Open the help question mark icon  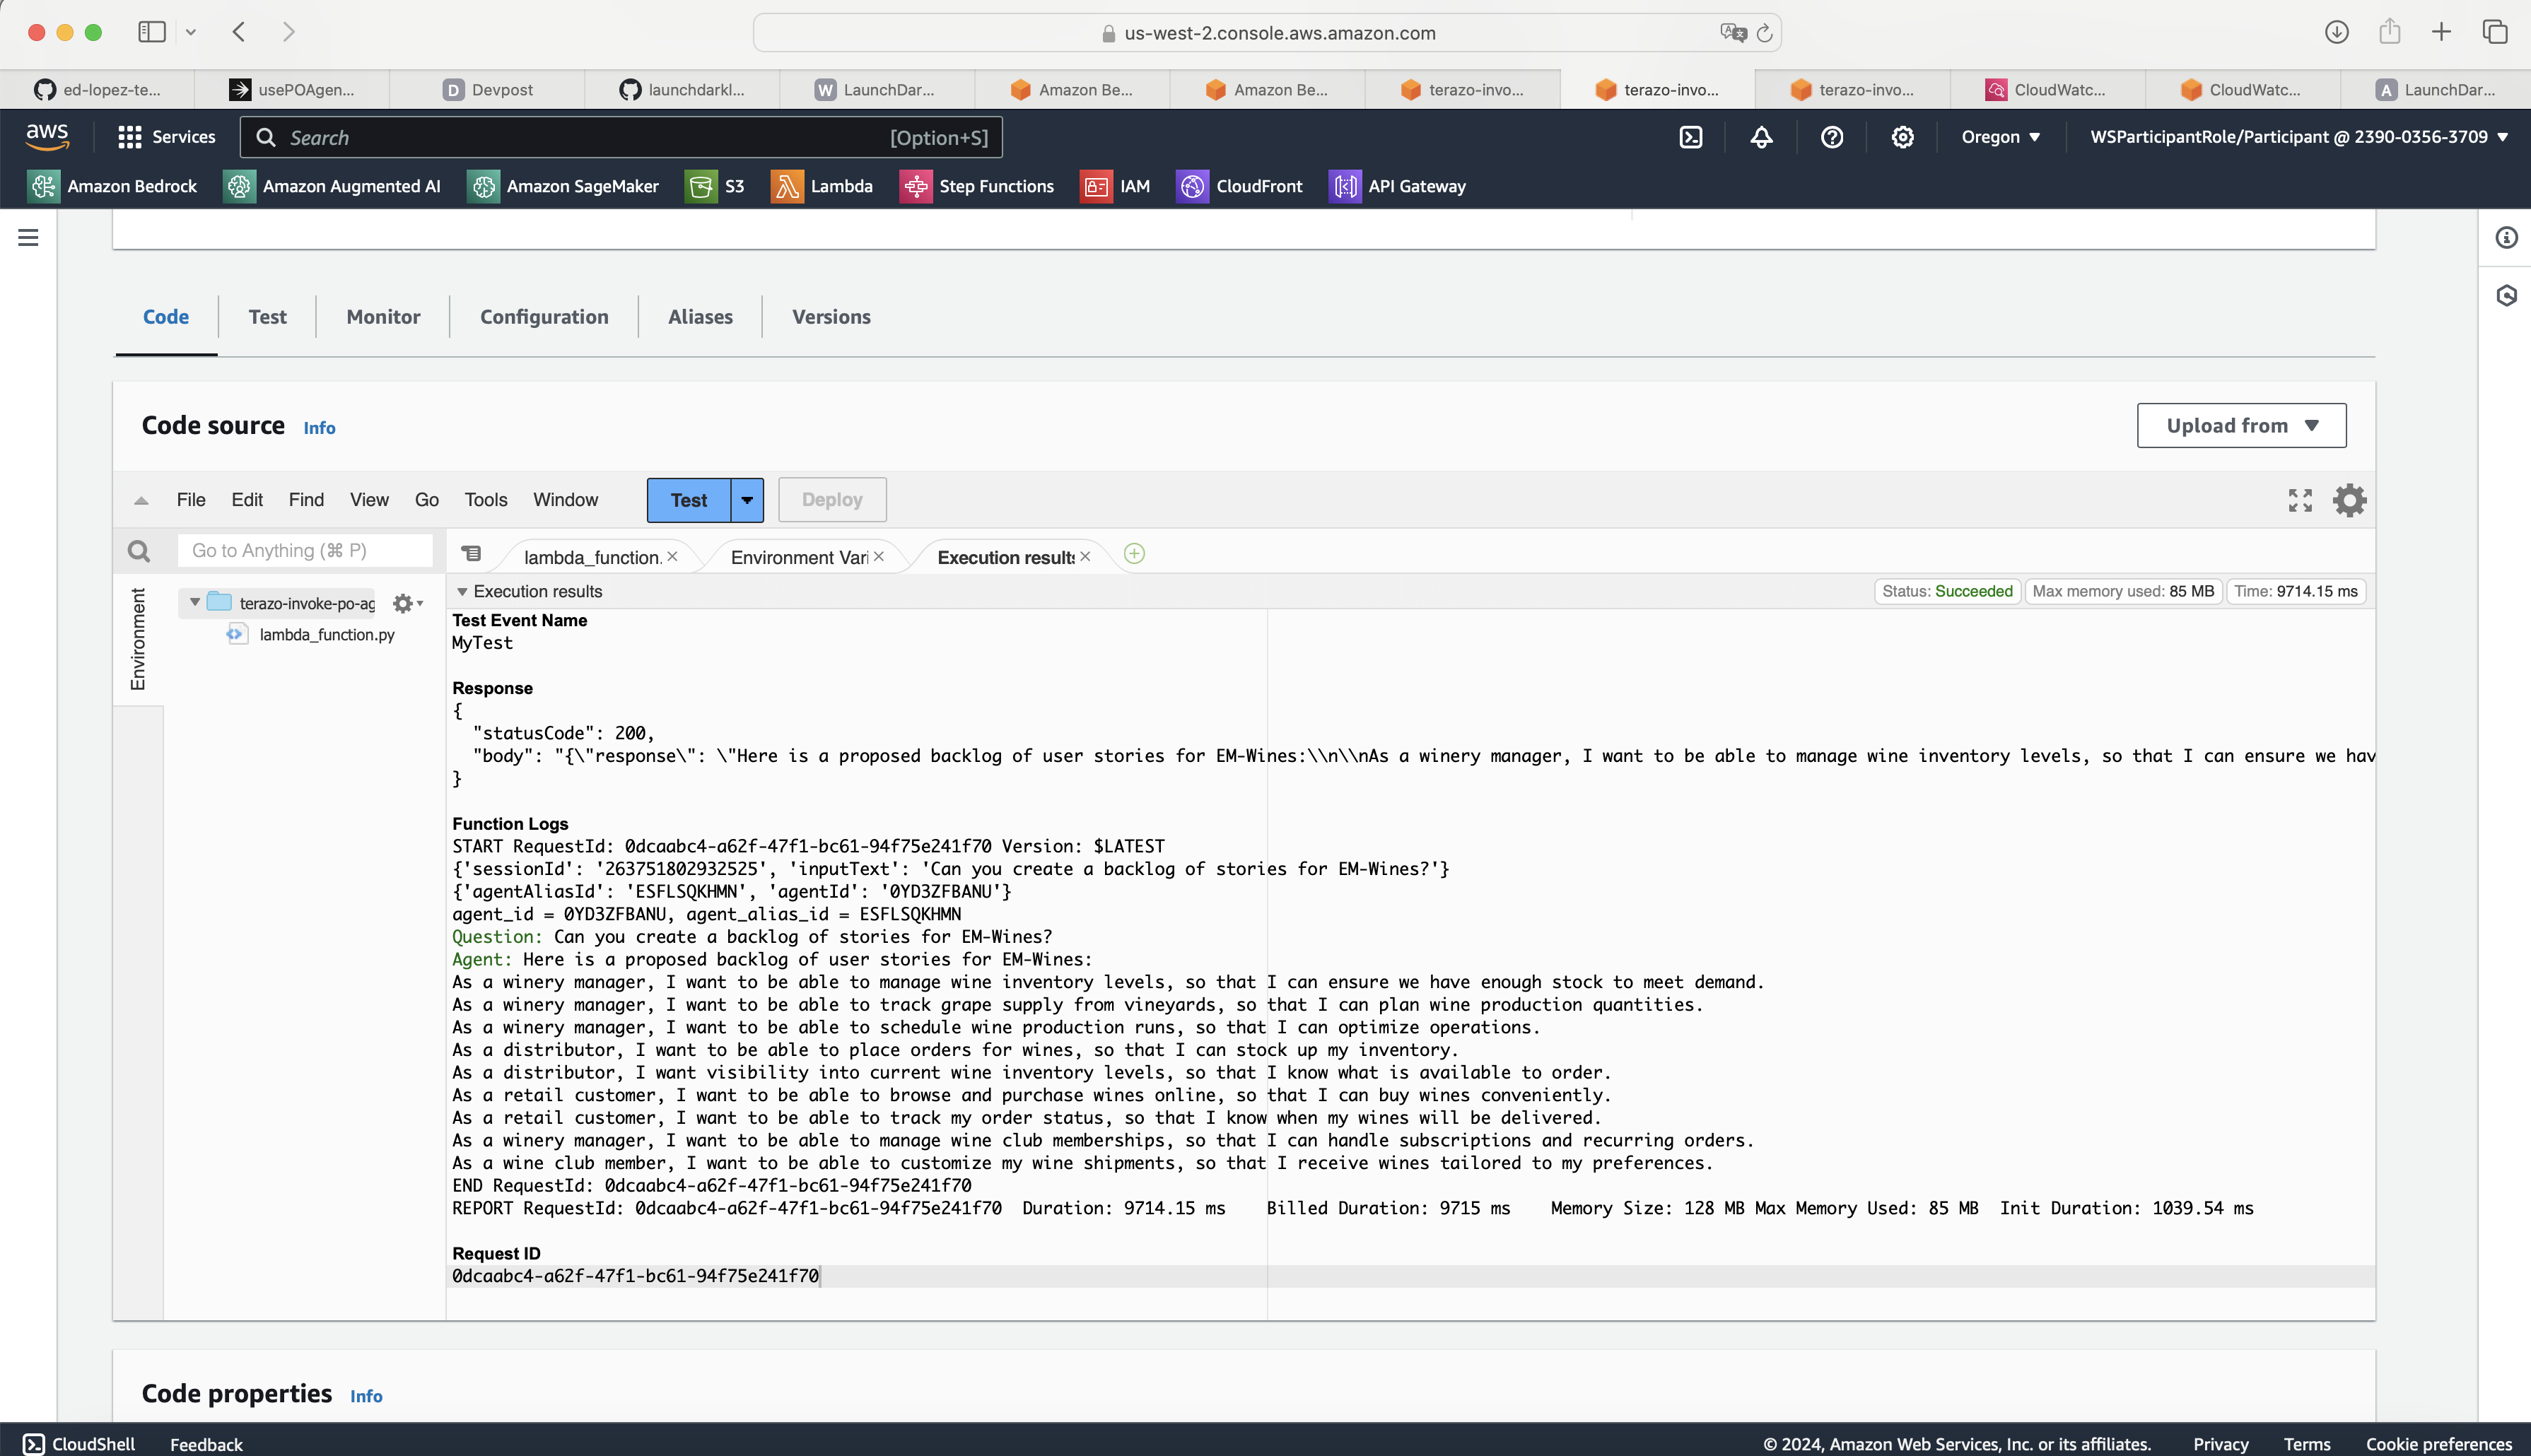(x=1832, y=137)
